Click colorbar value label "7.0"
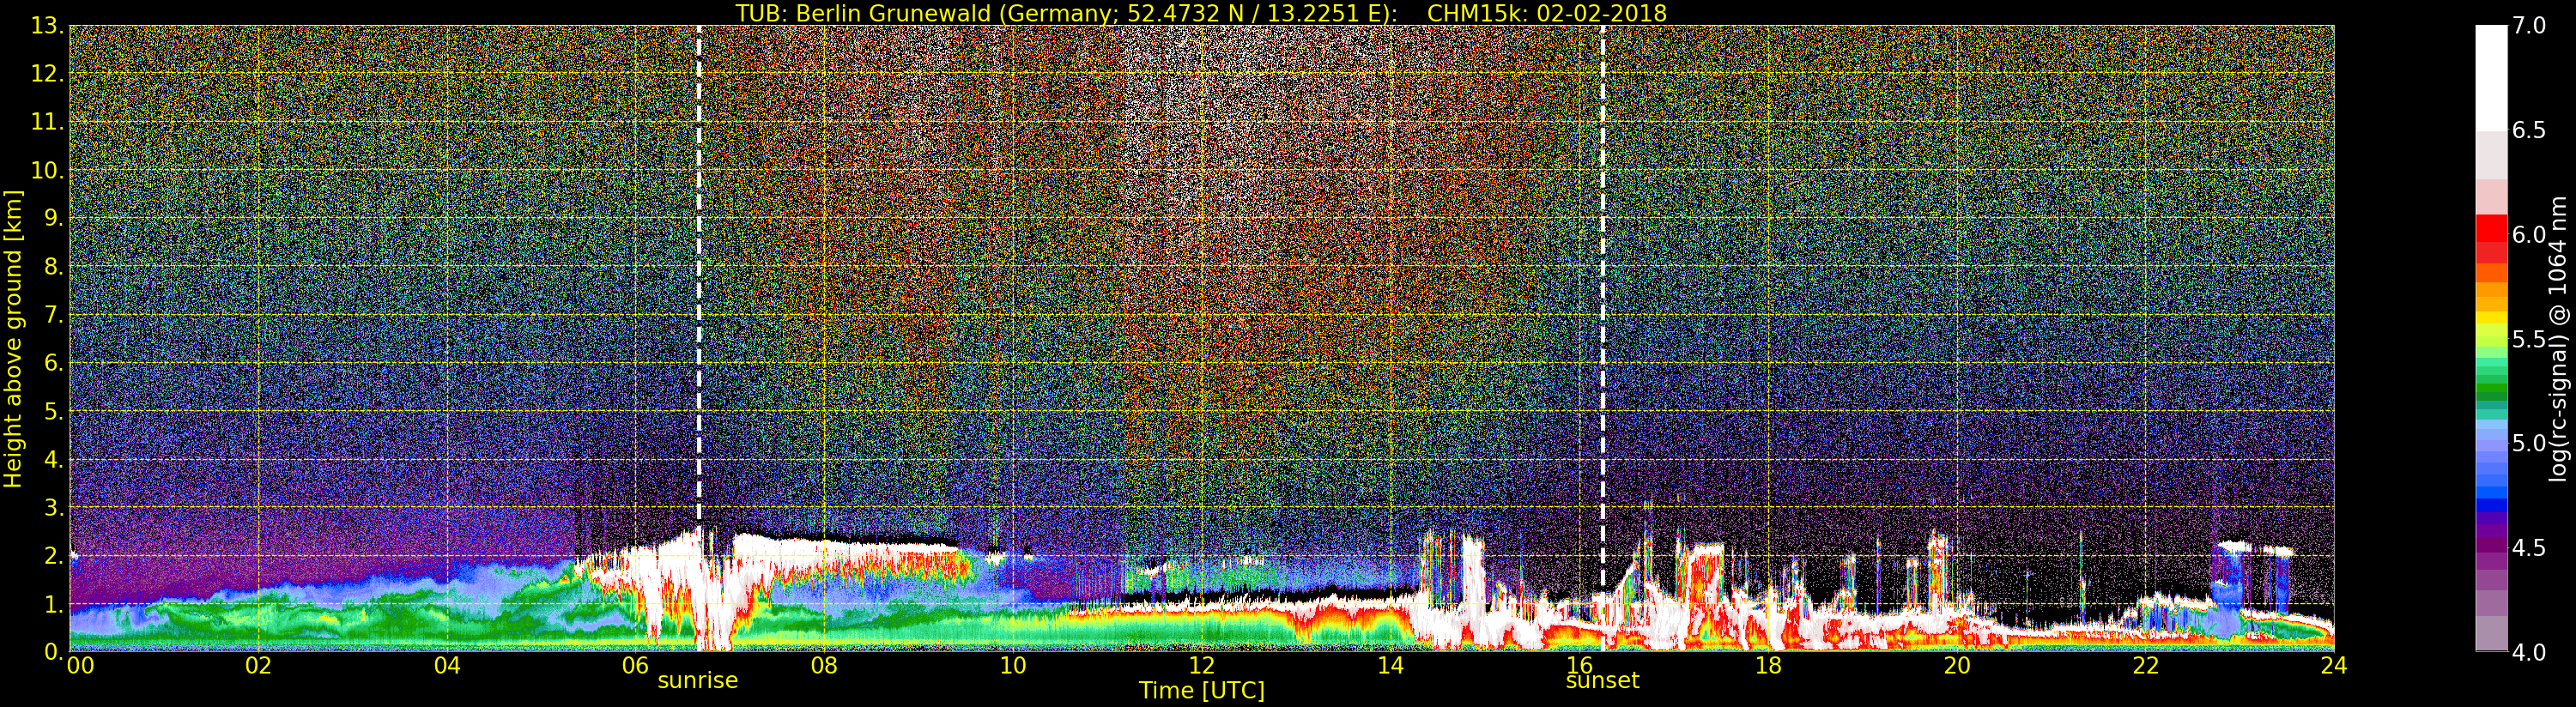Screen dimensions: 2576x707 [x=2529, y=26]
